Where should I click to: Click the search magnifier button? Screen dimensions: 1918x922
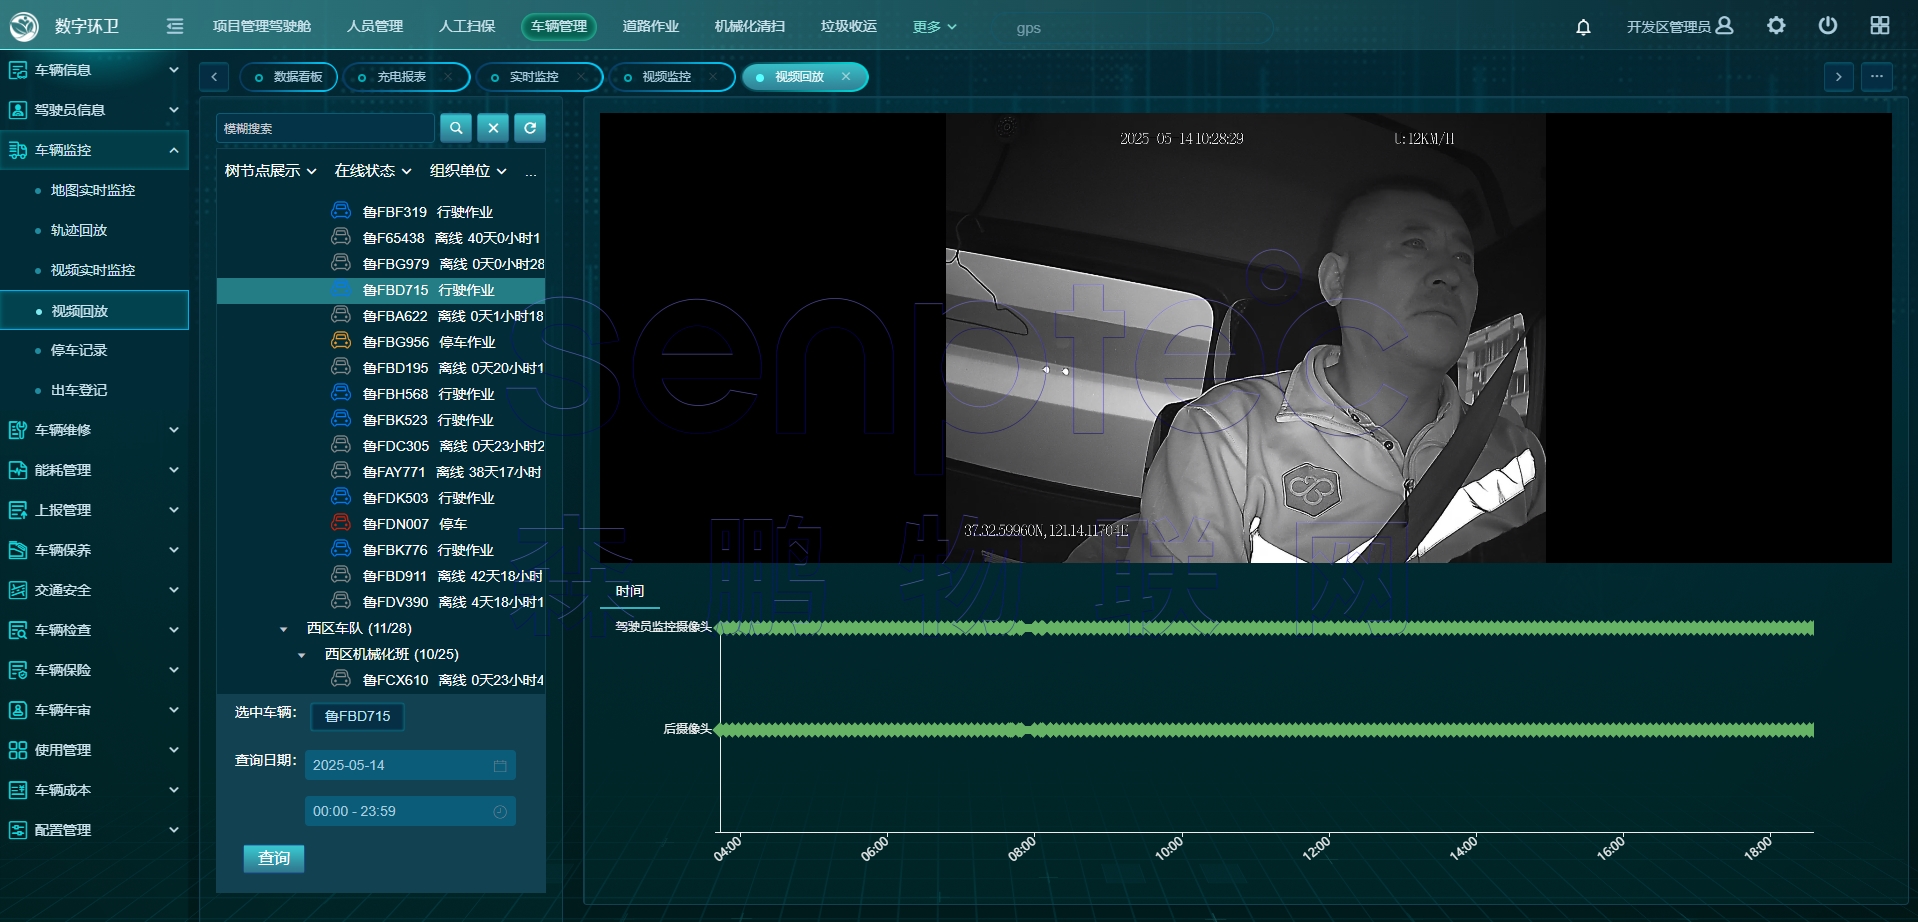click(x=456, y=128)
